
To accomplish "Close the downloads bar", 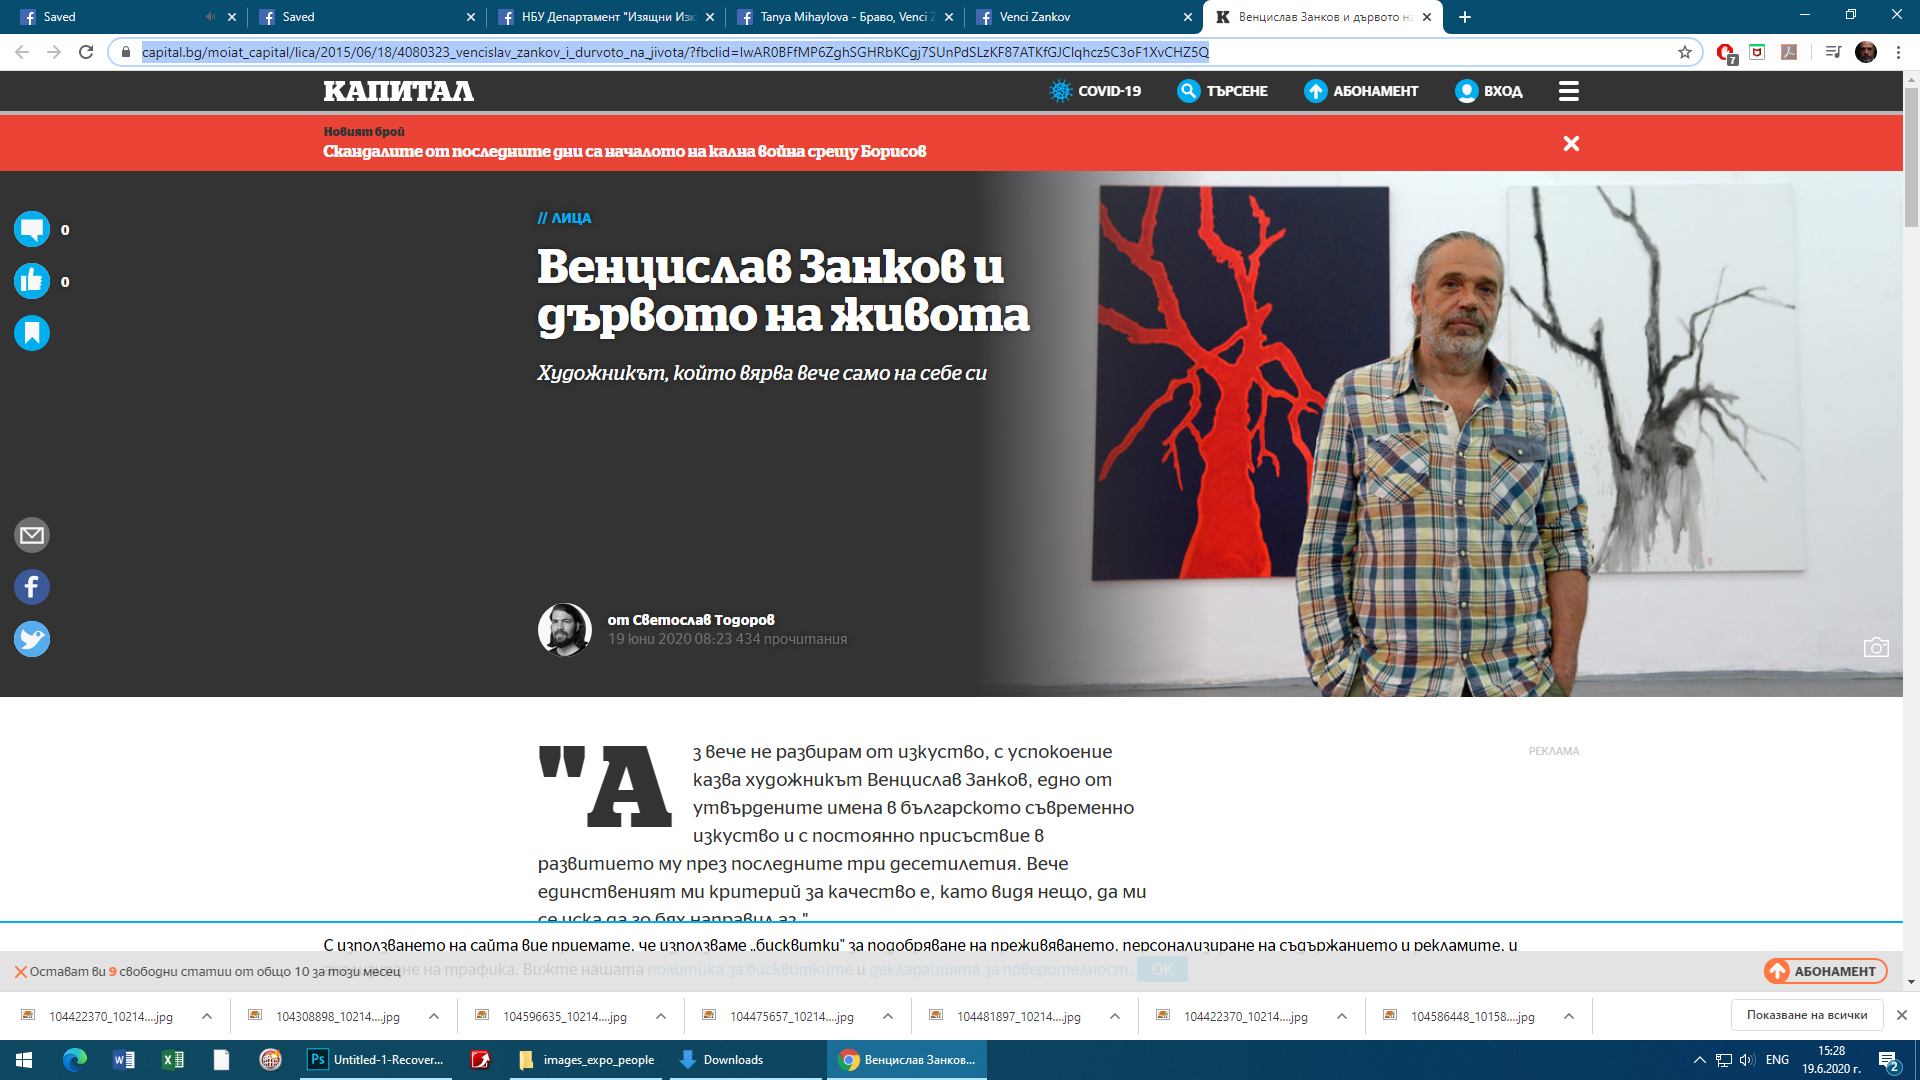I will (x=1902, y=1015).
